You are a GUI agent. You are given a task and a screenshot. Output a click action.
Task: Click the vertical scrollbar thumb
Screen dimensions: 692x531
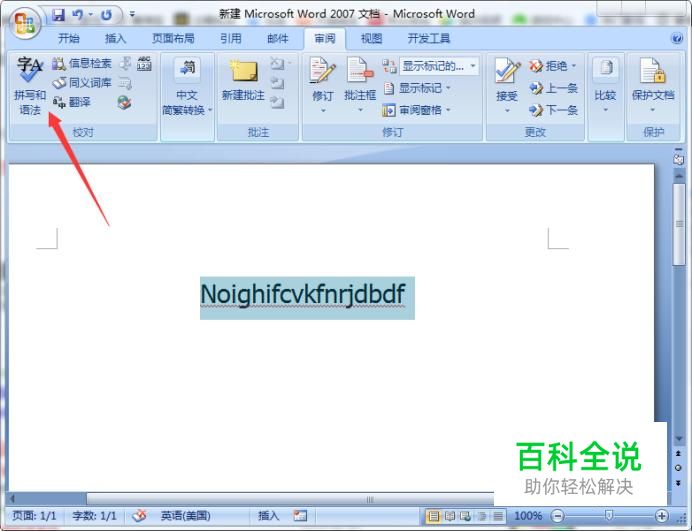click(x=679, y=224)
